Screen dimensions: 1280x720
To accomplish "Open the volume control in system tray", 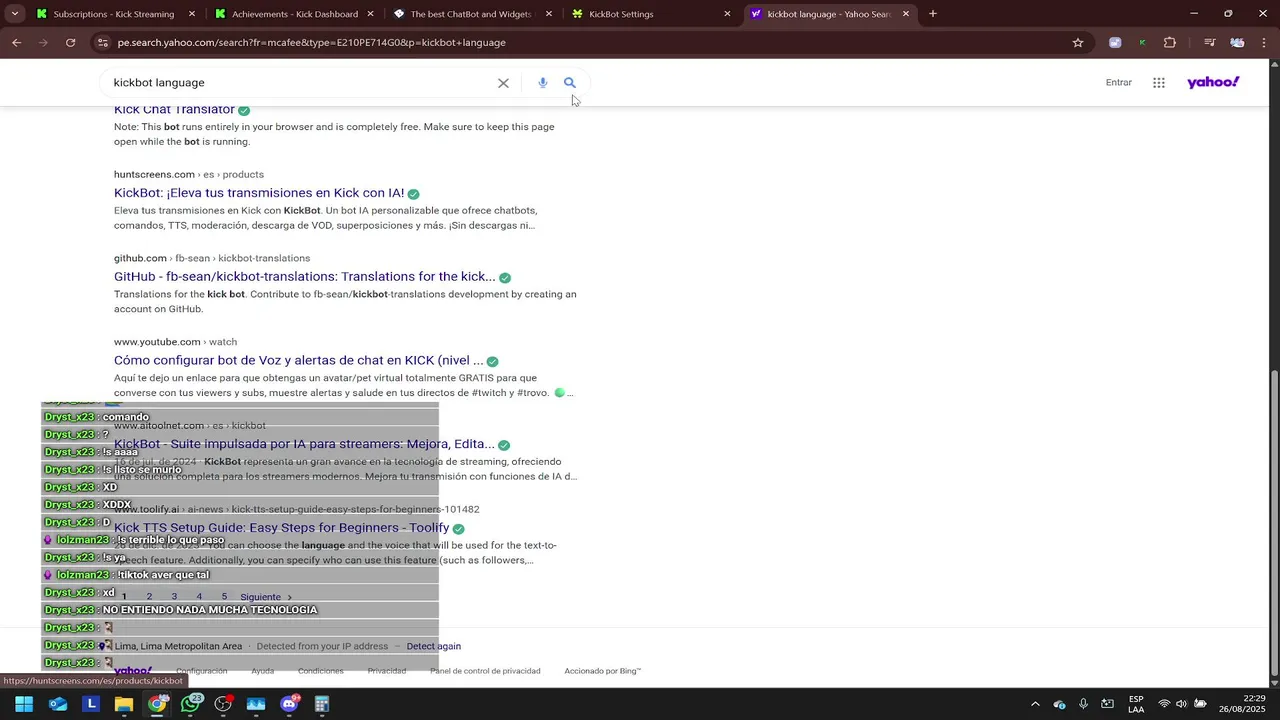I will (1181, 704).
